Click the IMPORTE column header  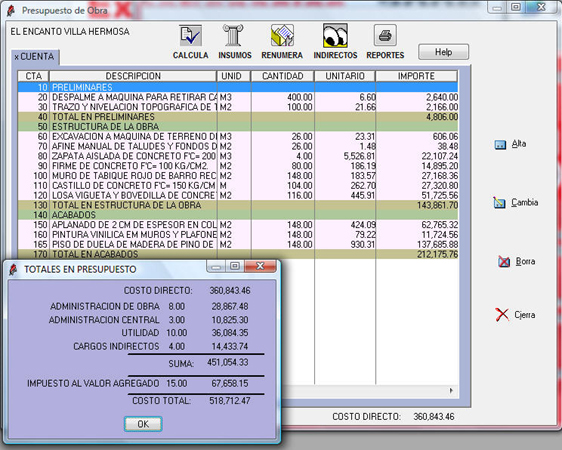click(416, 76)
